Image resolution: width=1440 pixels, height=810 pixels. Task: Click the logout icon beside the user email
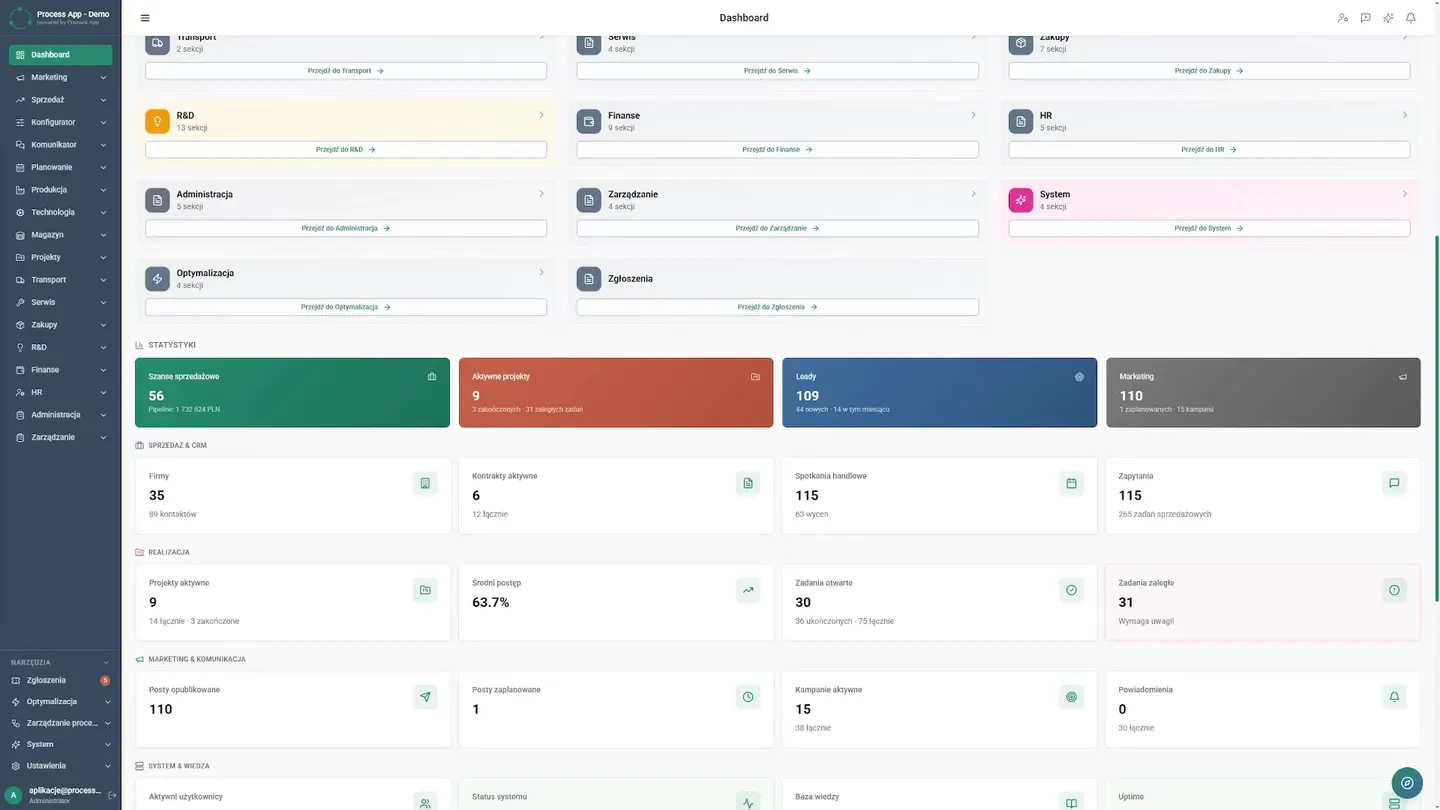pyautogui.click(x=112, y=795)
